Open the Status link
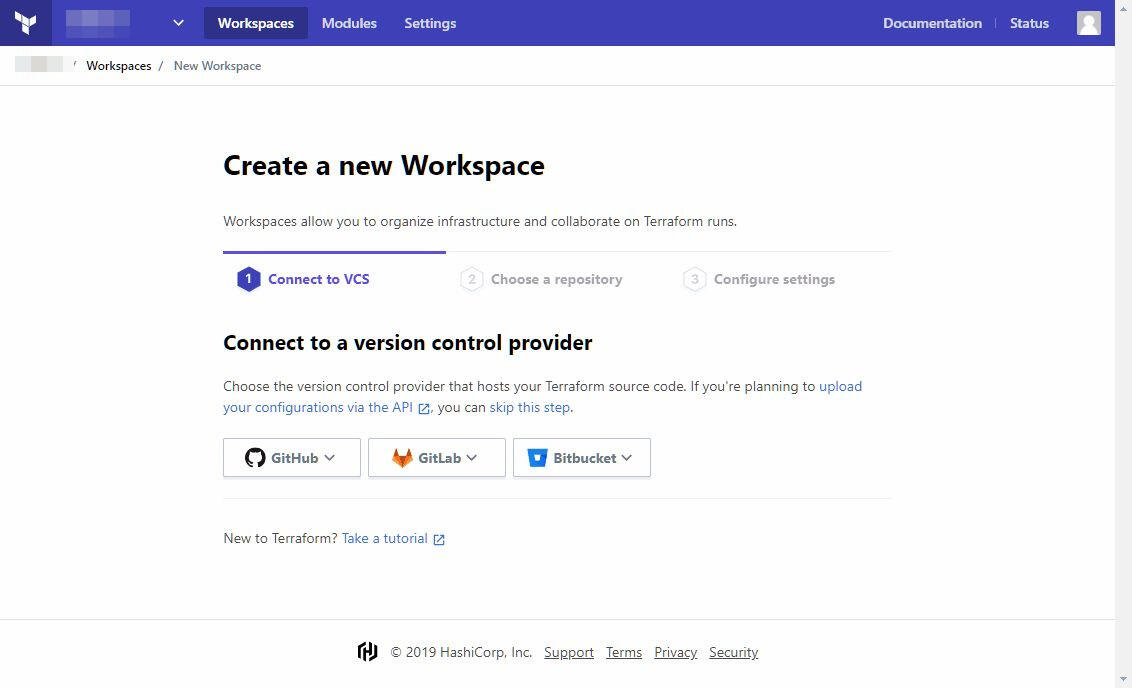Viewport: 1132px width, 688px height. [x=1029, y=23]
